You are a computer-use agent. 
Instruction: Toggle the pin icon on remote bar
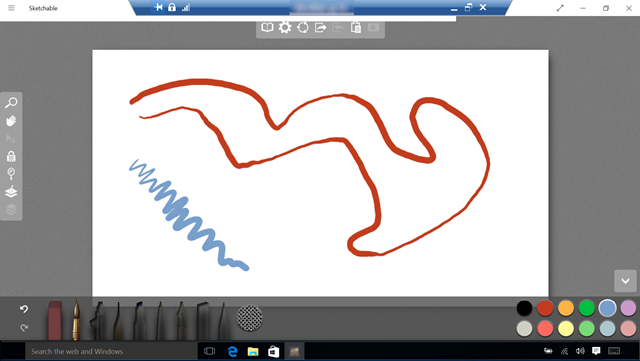click(159, 7)
